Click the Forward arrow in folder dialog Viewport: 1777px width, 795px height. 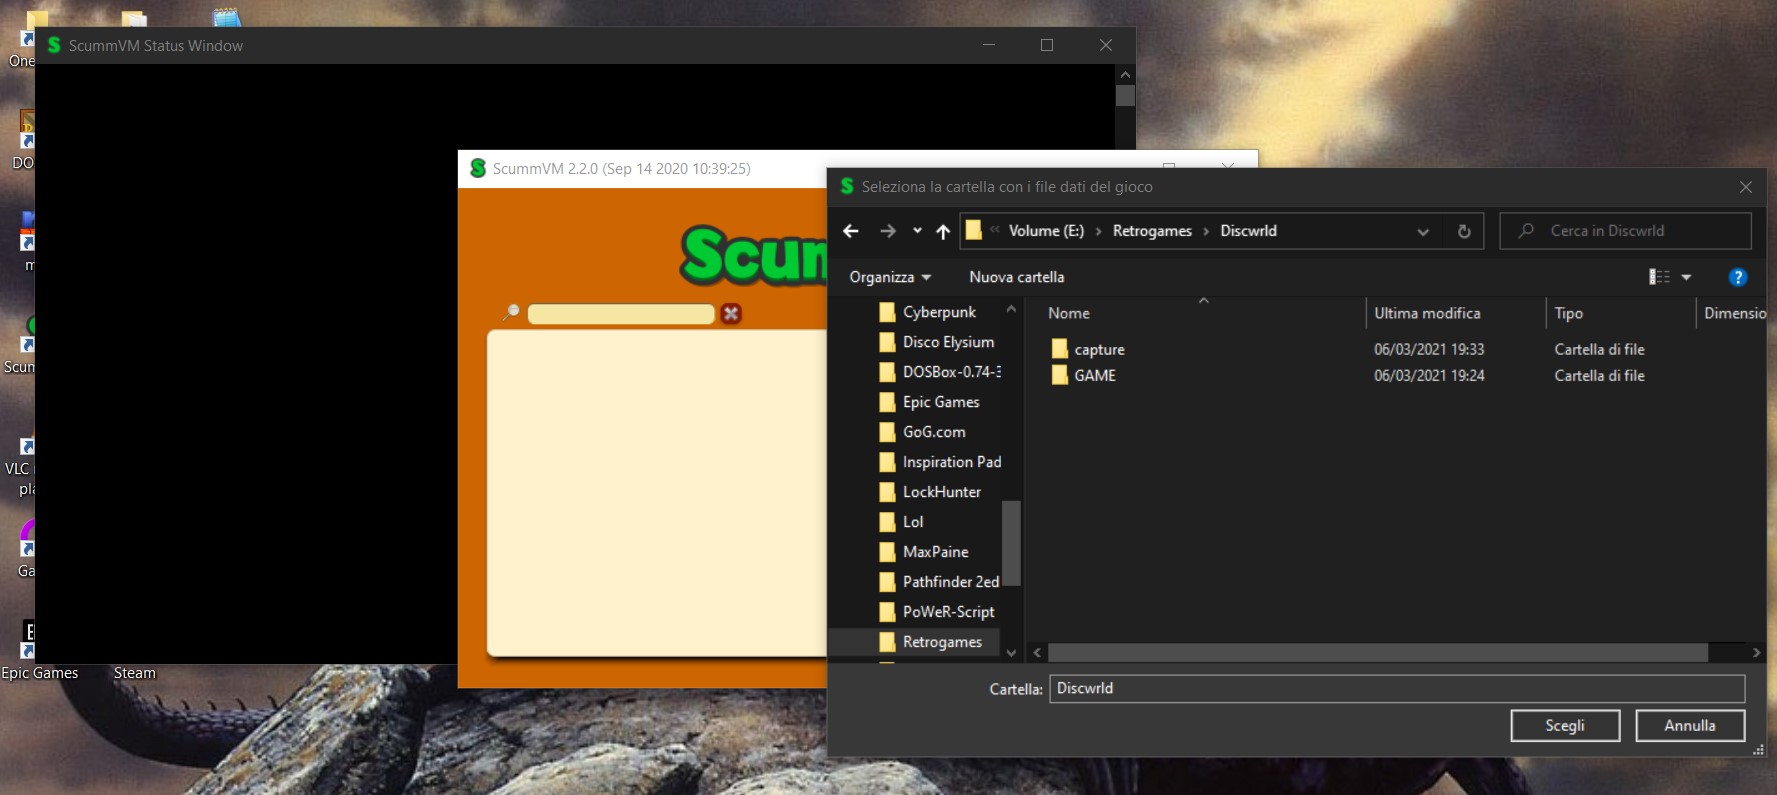[888, 231]
